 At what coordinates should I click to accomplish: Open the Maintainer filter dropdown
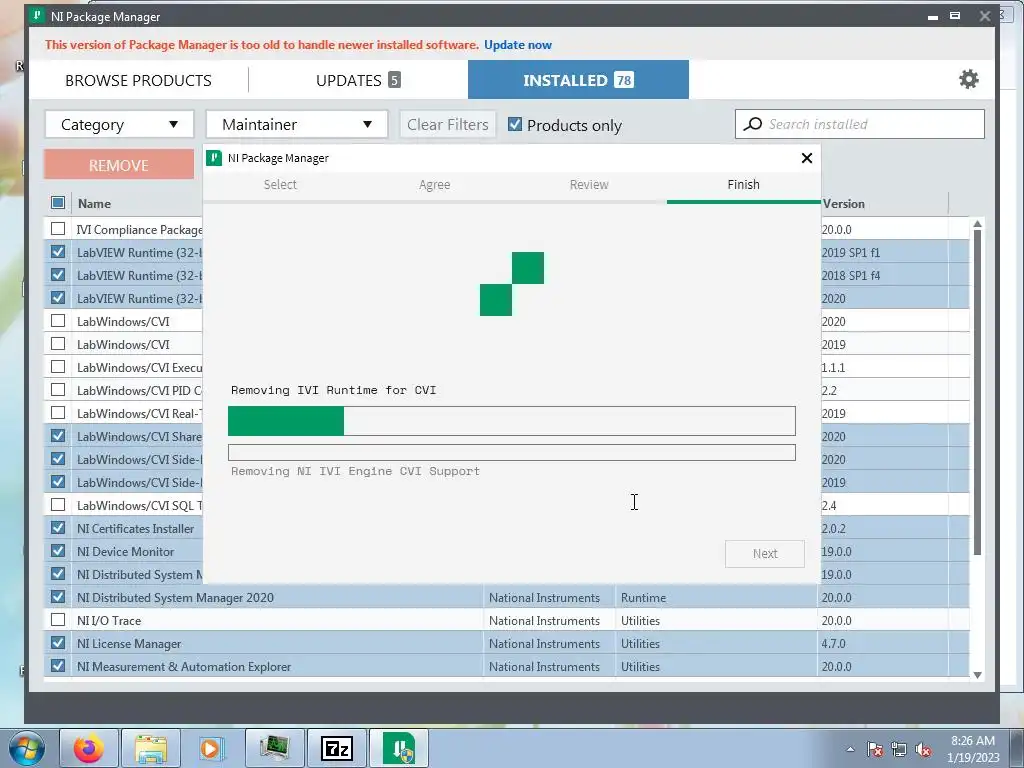(297, 124)
